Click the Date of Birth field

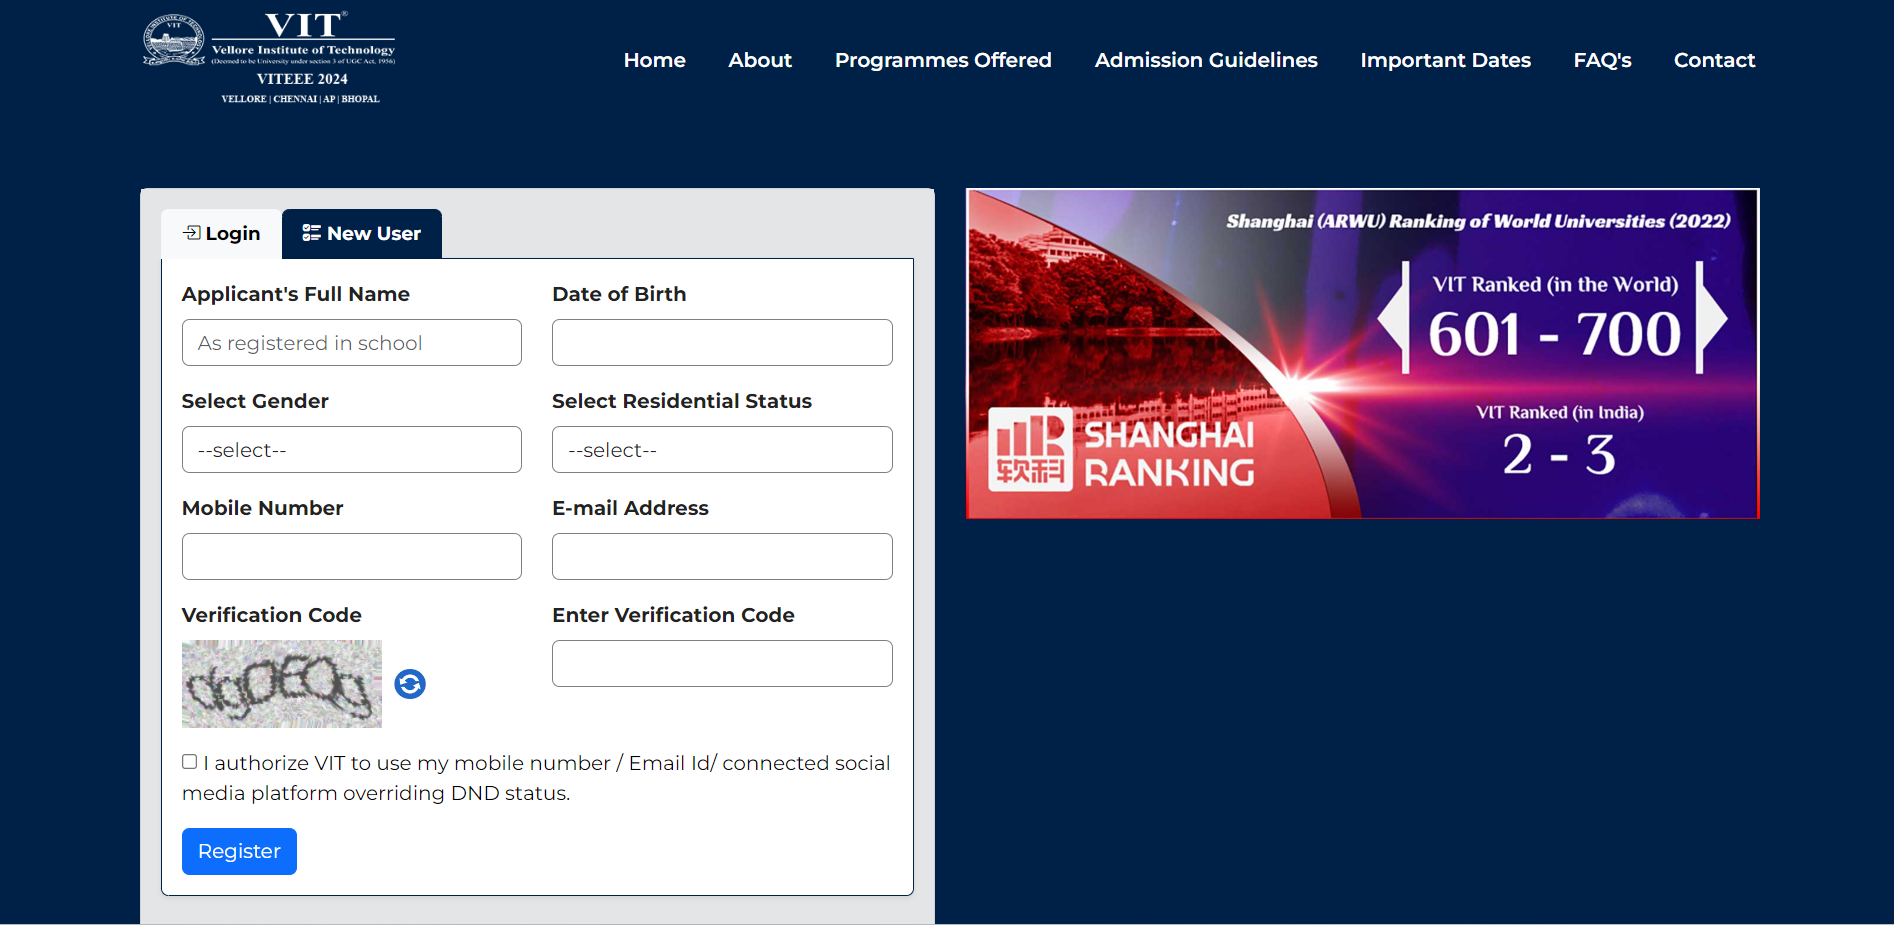pyautogui.click(x=722, y=343)
